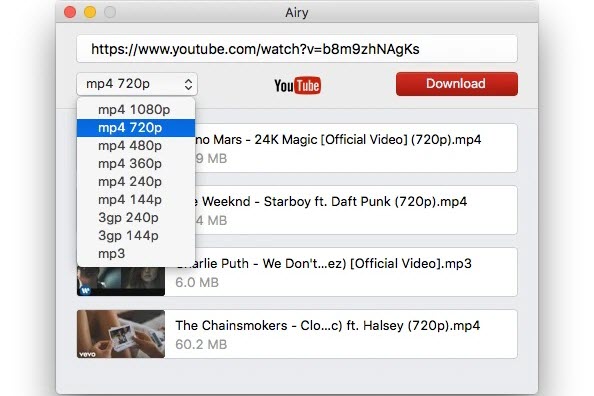The image size is (594, 396).
Task: Choose mp4 480p format option
Action: tap(136, 146)
